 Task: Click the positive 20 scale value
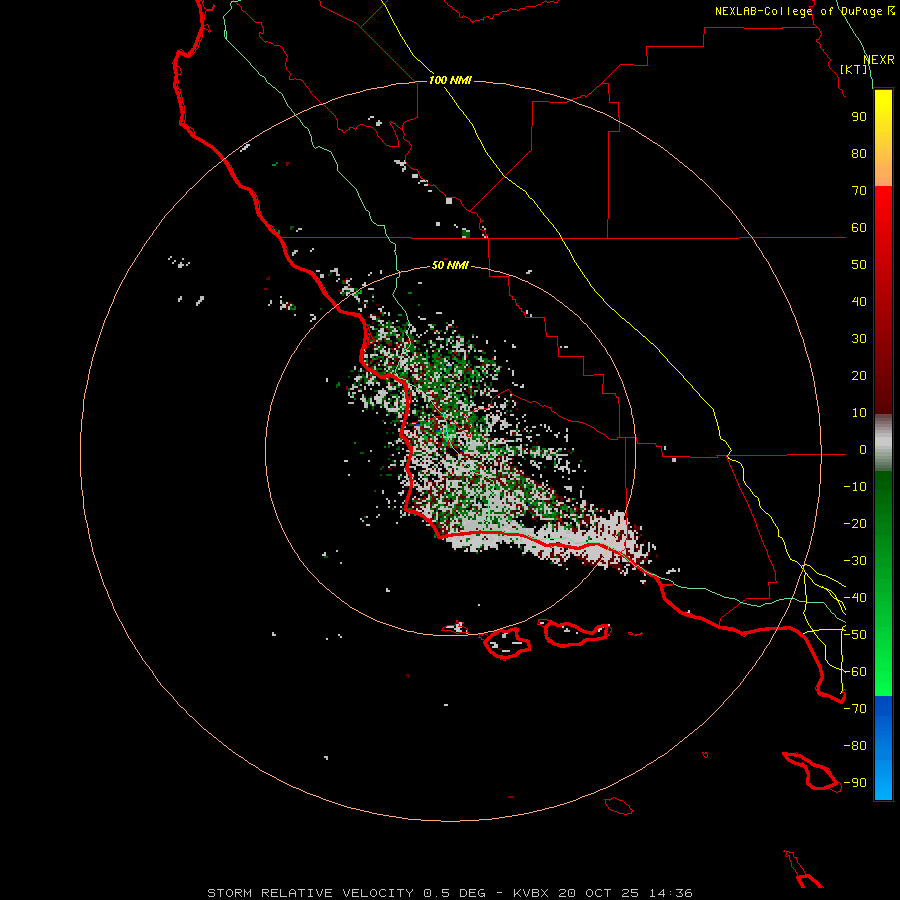click(x=859, y=376)
